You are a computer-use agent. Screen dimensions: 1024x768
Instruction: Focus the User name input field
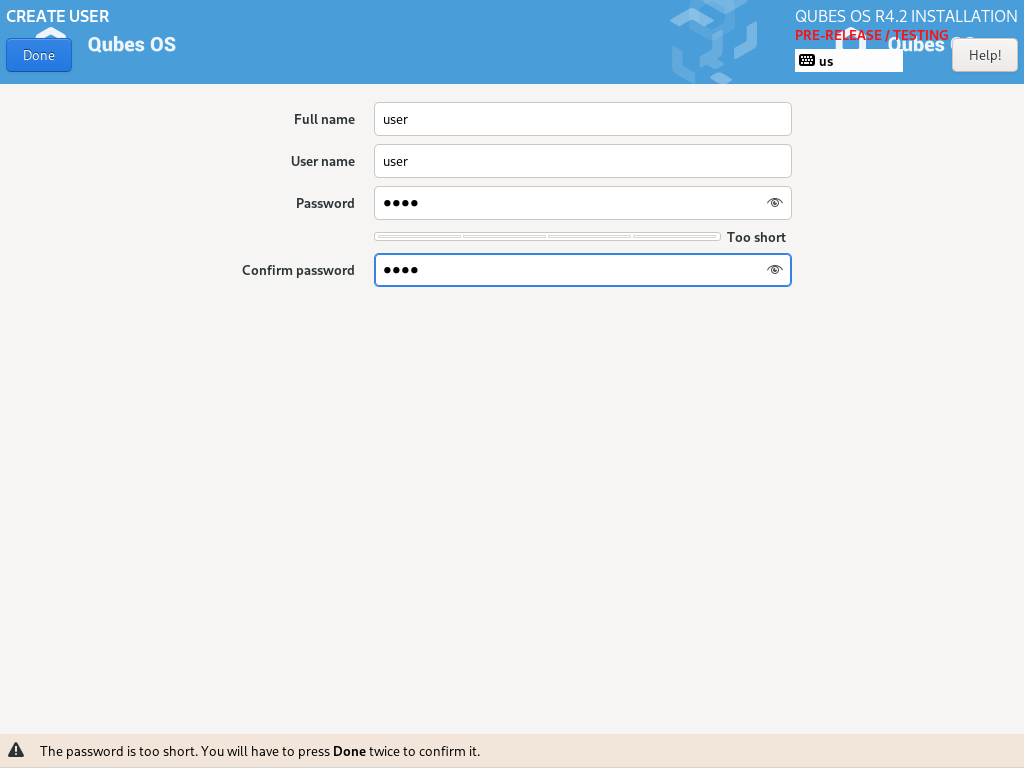click(x=582, y=161)
